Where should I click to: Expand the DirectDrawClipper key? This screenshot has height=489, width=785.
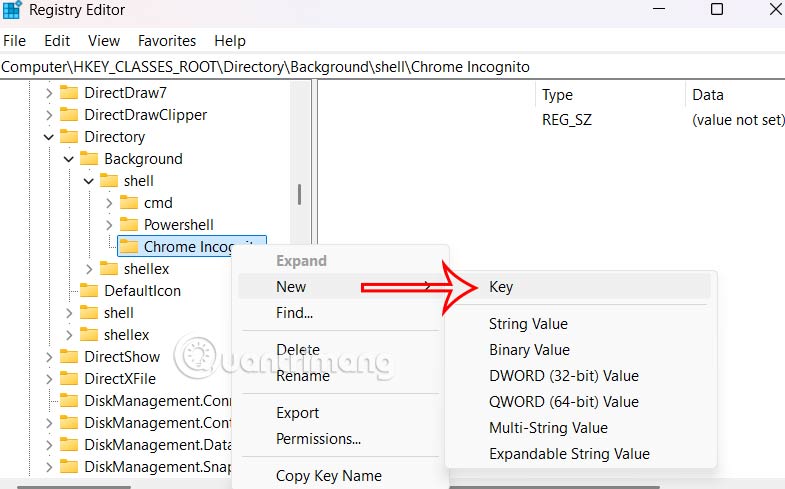49,115
